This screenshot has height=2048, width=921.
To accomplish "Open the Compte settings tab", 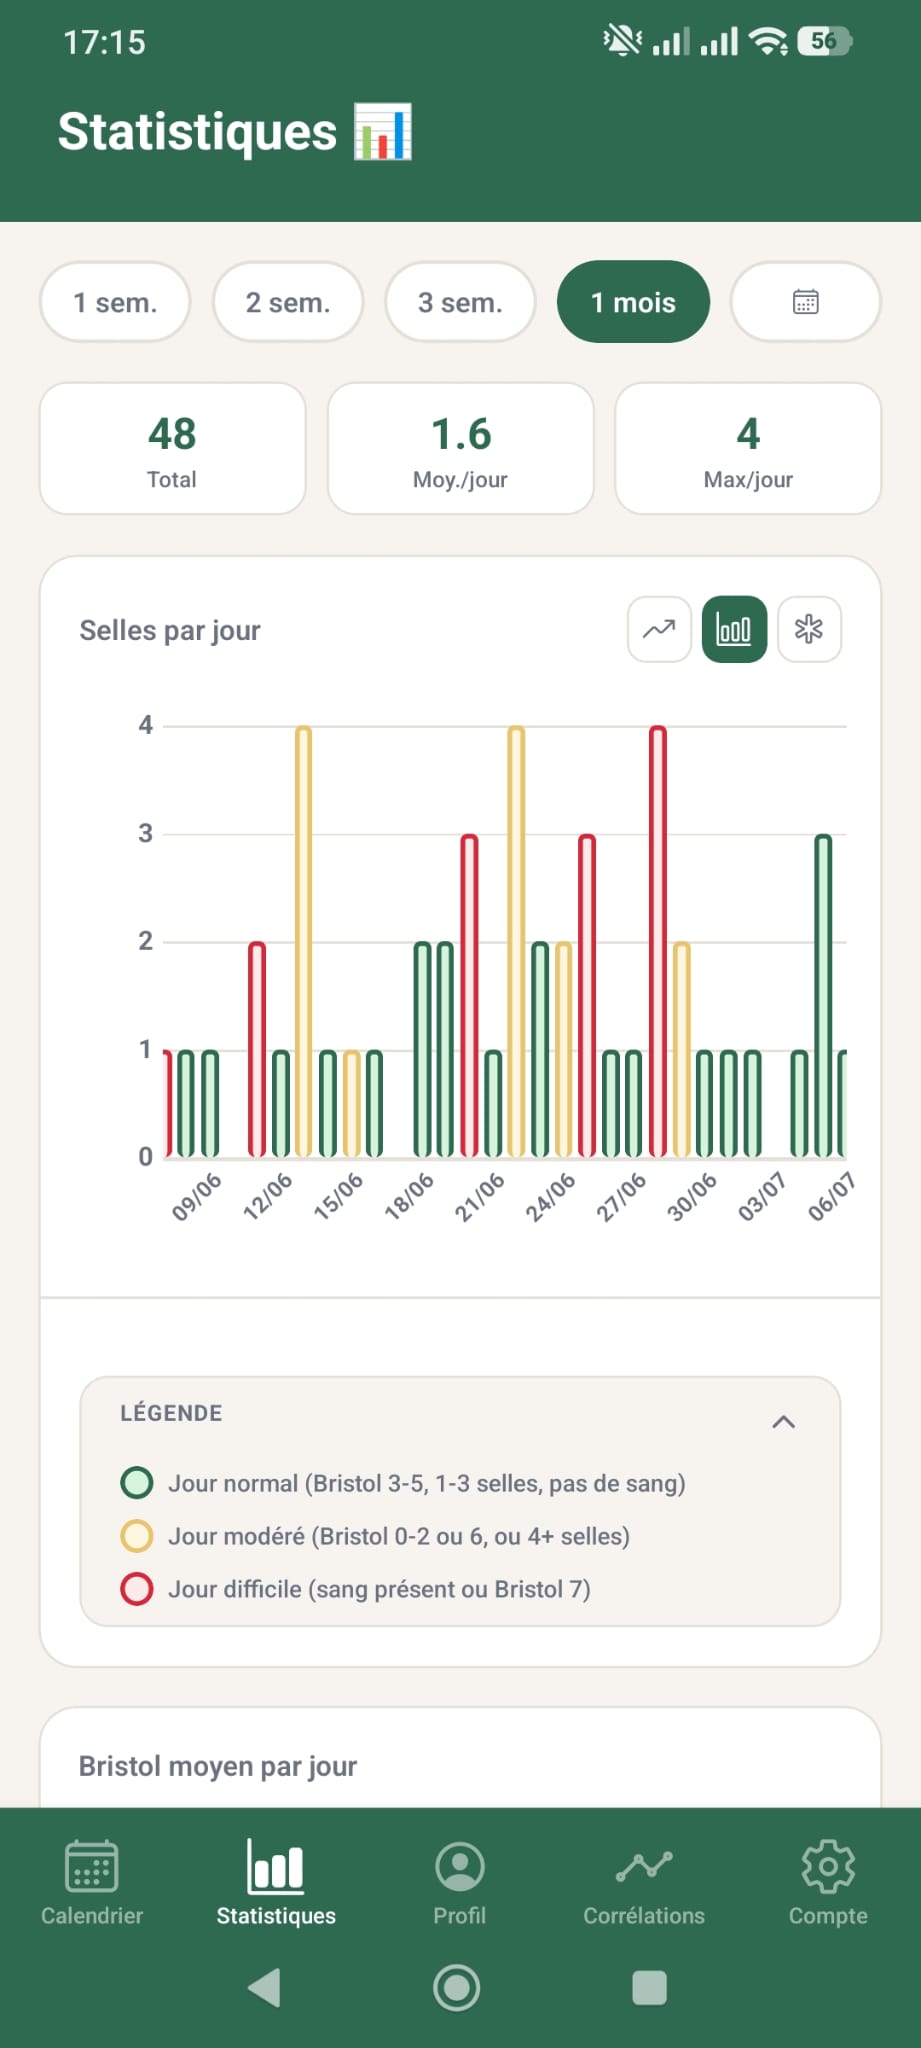I will (x=828, y=1884).
